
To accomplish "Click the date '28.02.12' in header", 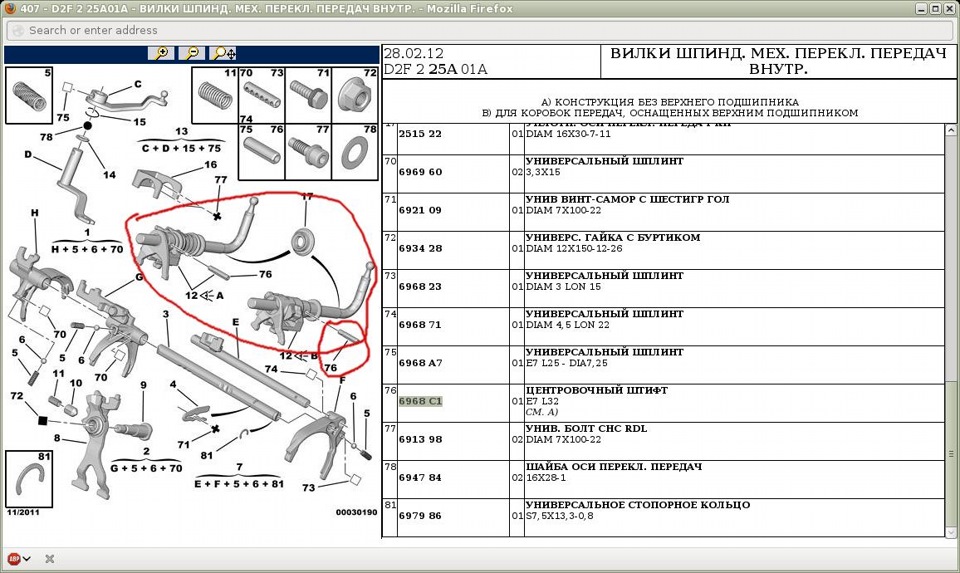I will tap(413, 53).
